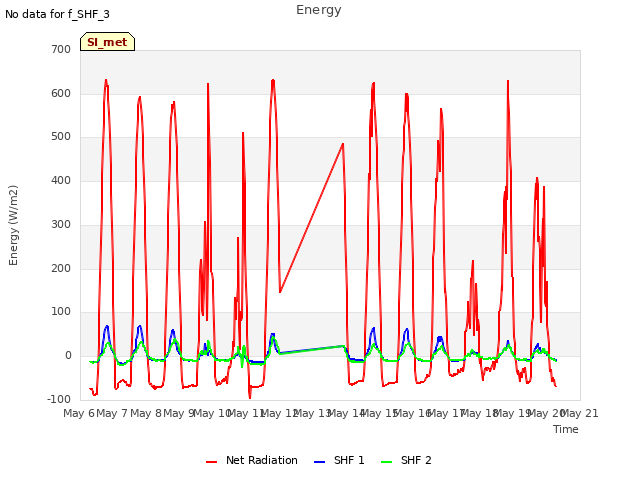Click the 0 y-axis tick label
This screenshot has height=480, width=640.
point(68,356)
